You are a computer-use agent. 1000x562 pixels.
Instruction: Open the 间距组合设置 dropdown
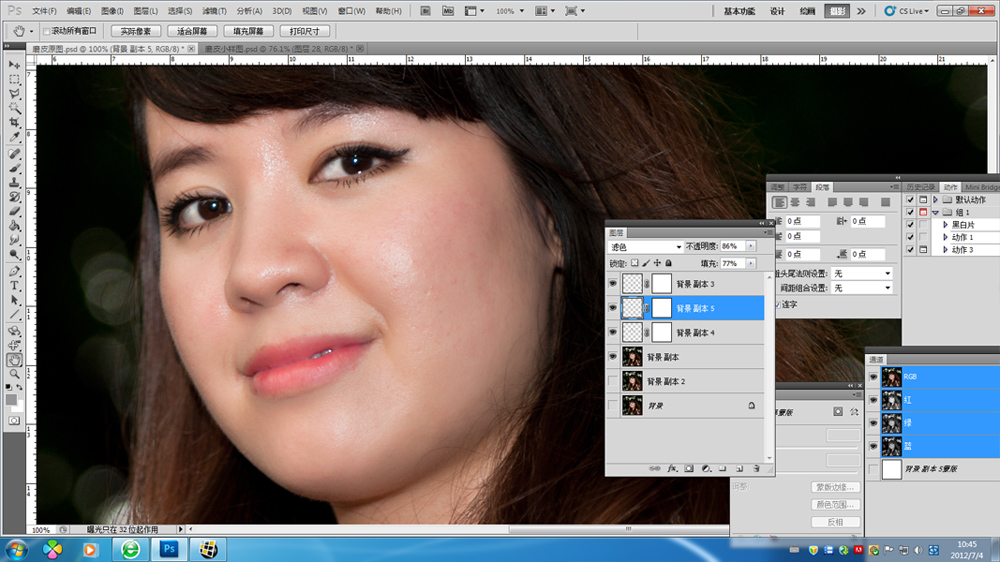[x=862, y=288]
